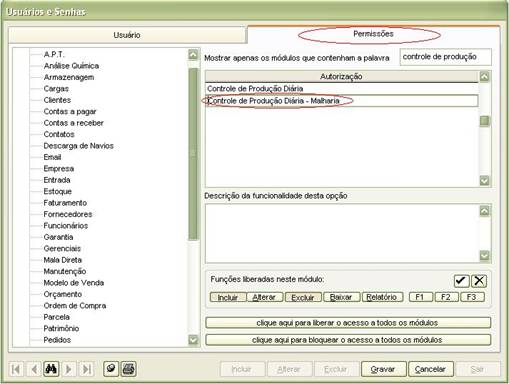
Task: Select Descarga de Navios tree item
Action: (78, 146)
